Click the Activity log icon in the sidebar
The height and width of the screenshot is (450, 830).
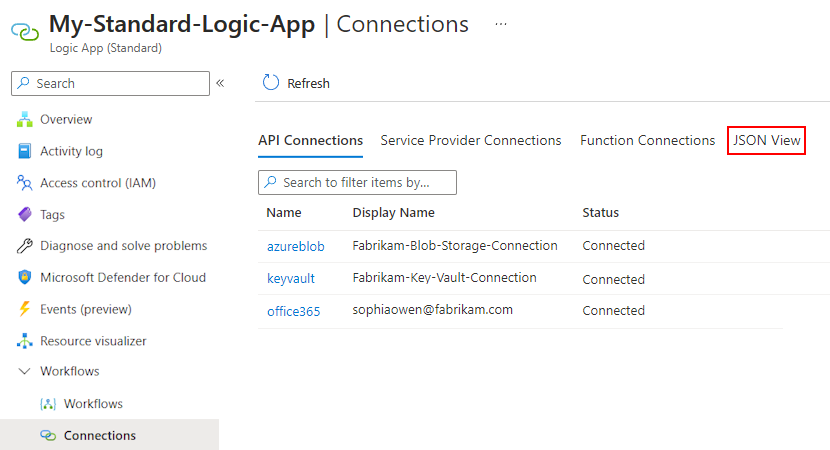(24, 151)
